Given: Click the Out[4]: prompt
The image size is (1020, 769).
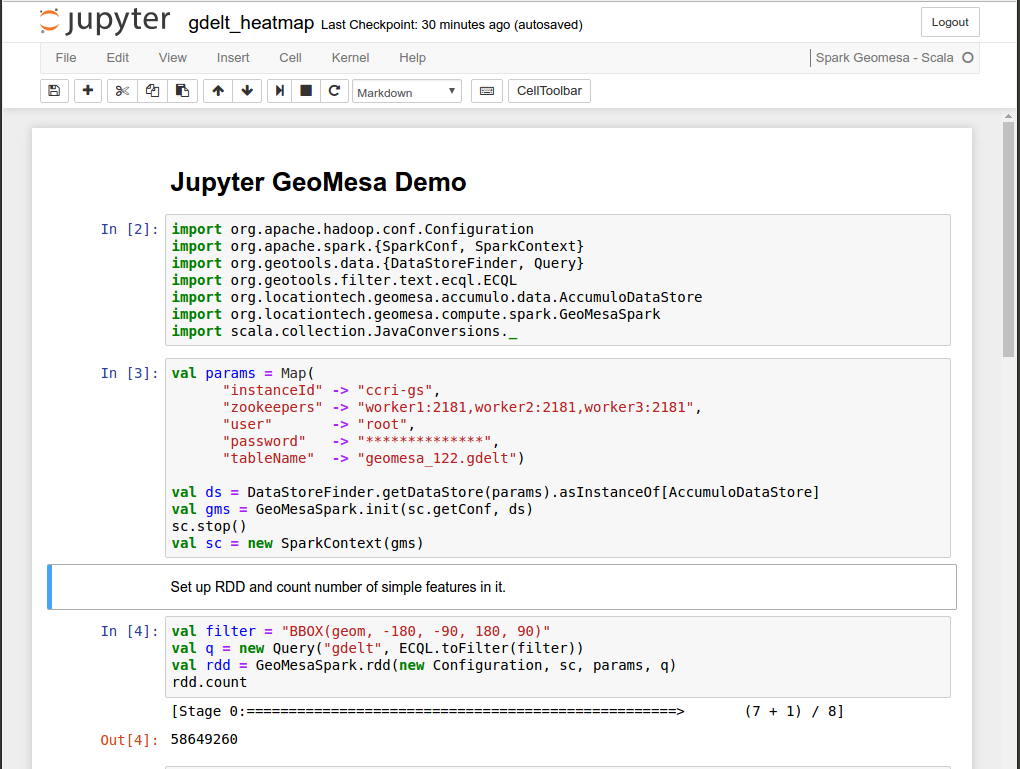Looking at the screenshot, I should click(x=129, y=740).
